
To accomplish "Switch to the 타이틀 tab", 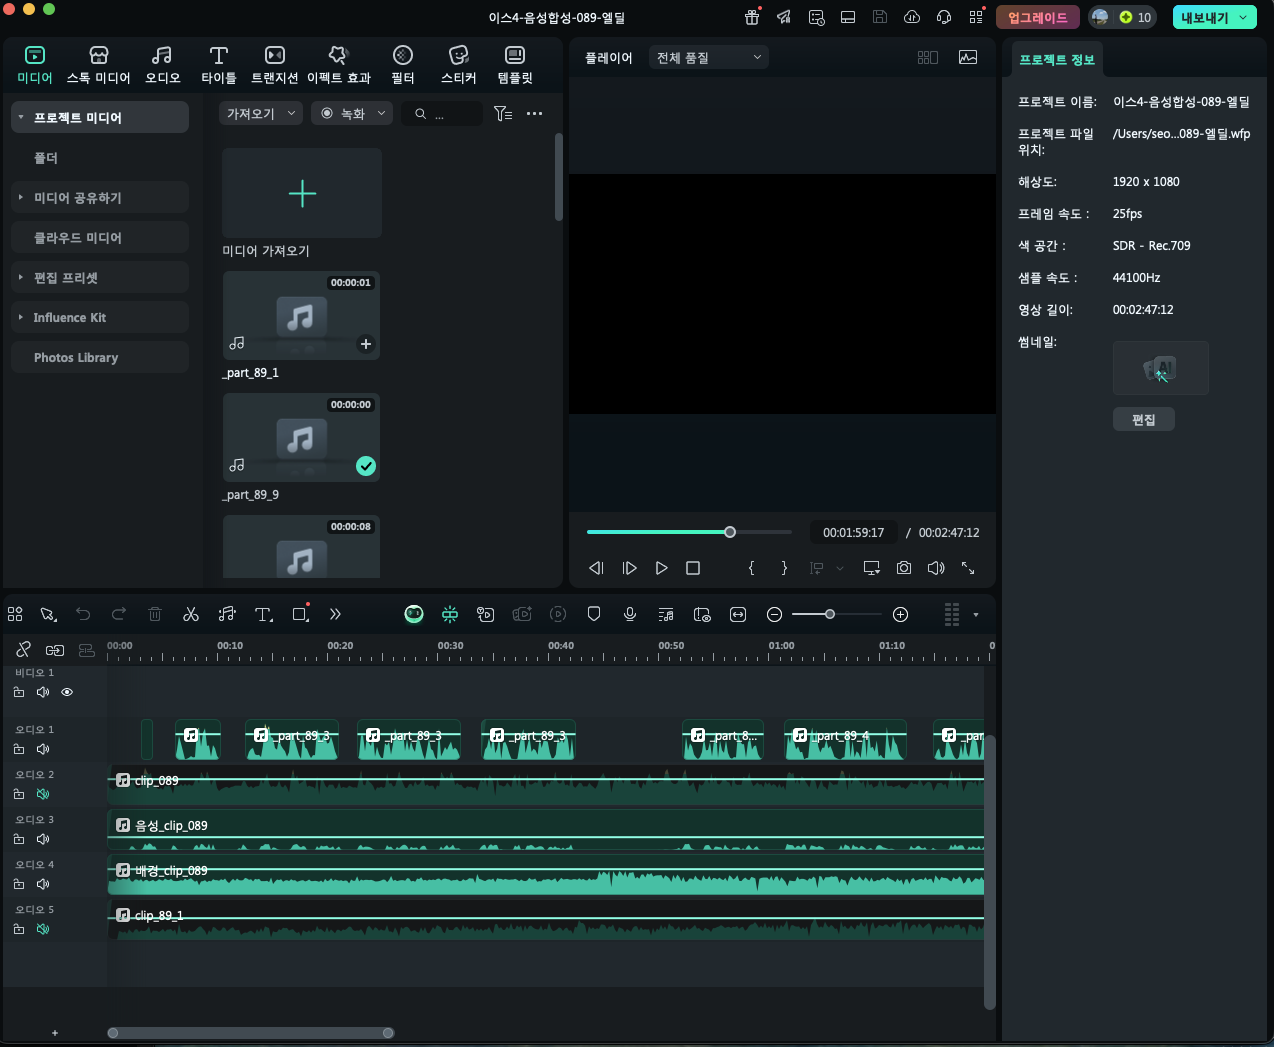I will [219, 64].
